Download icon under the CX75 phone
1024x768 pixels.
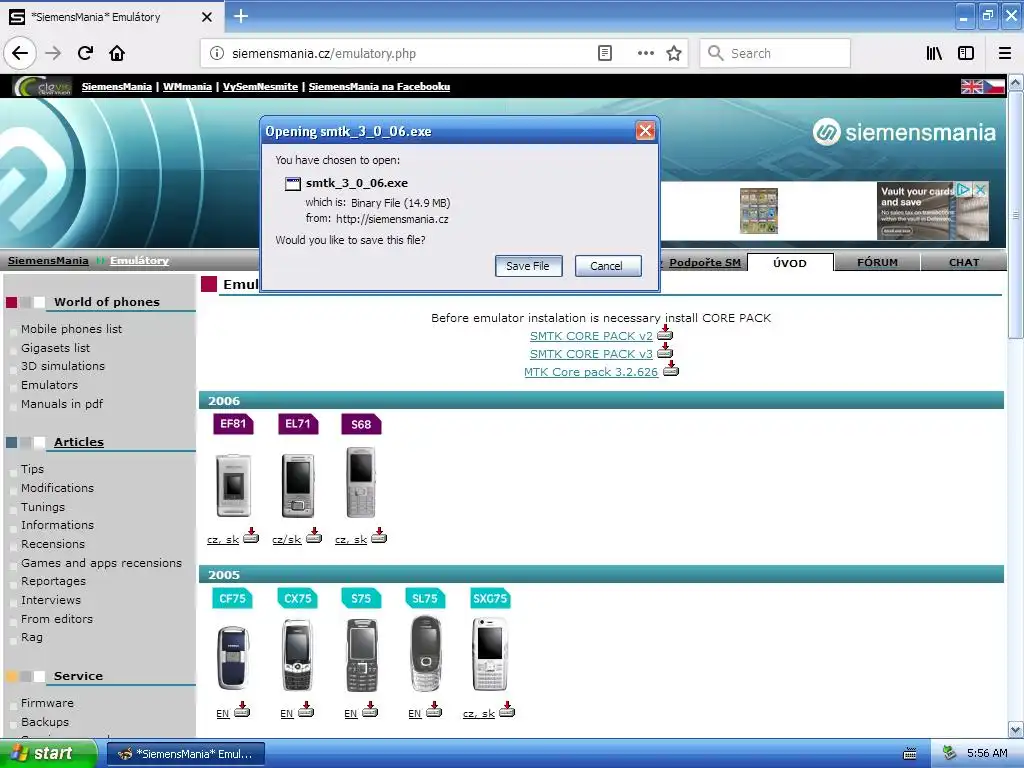pos(306,710)
